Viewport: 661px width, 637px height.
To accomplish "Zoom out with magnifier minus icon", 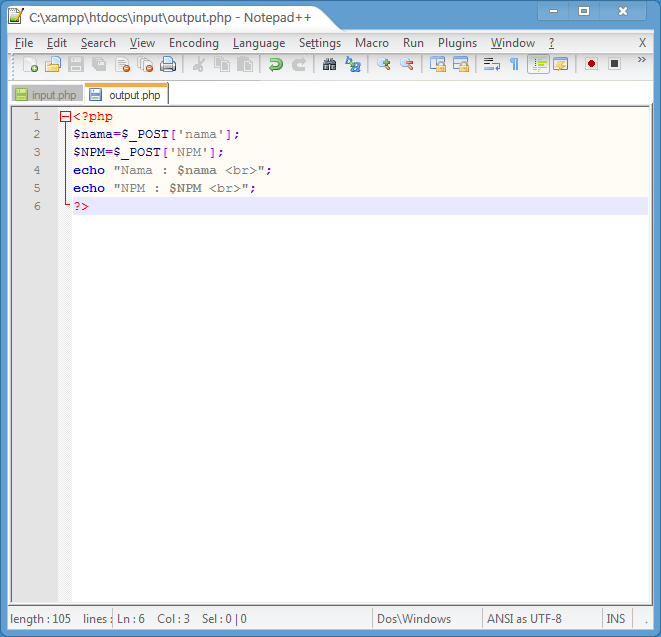I will 406,65.
